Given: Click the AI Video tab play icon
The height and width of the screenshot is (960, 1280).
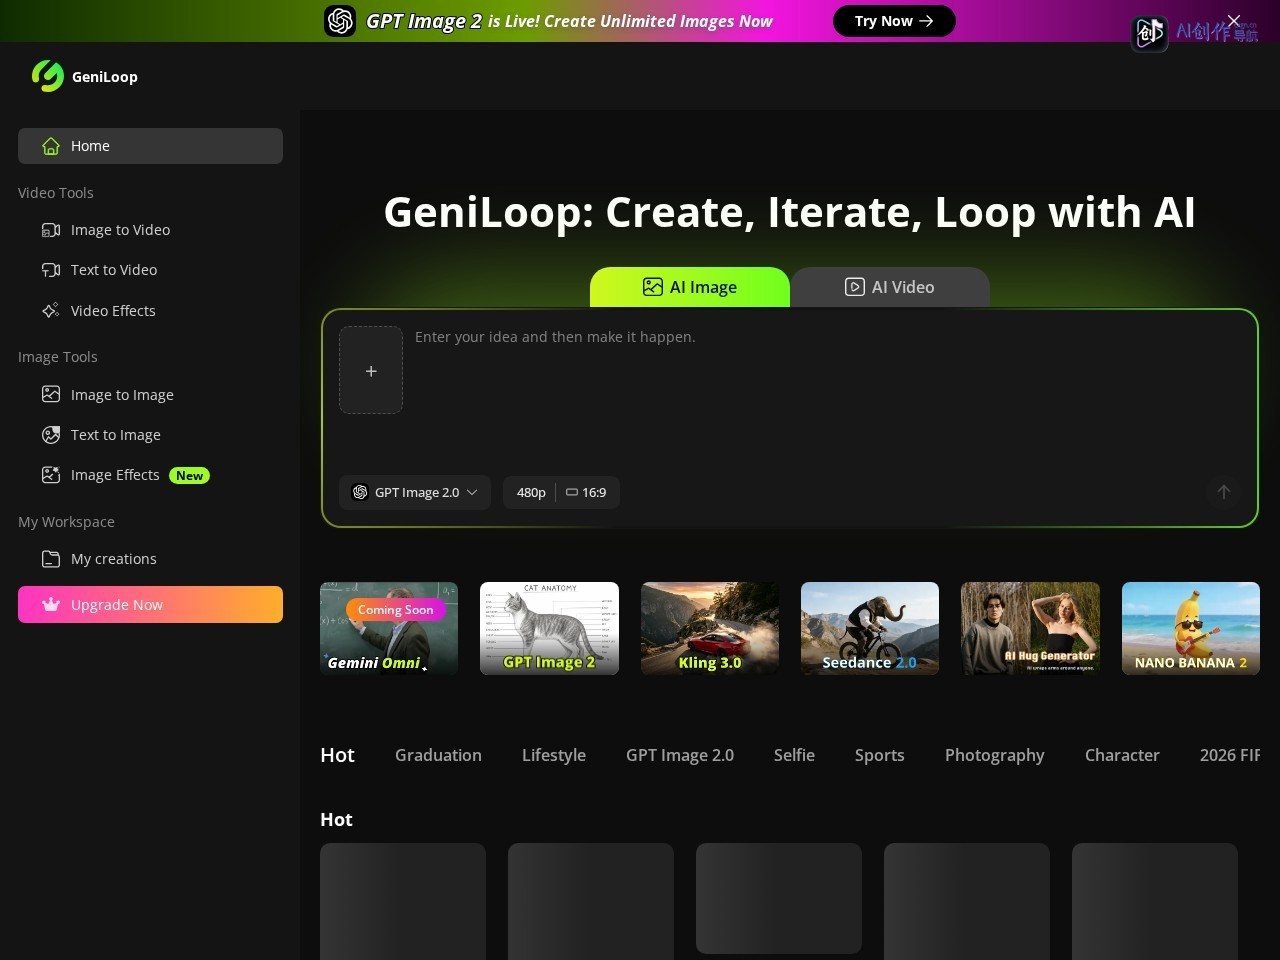Looking at the screenshot, I should click(x=855, y=287).
